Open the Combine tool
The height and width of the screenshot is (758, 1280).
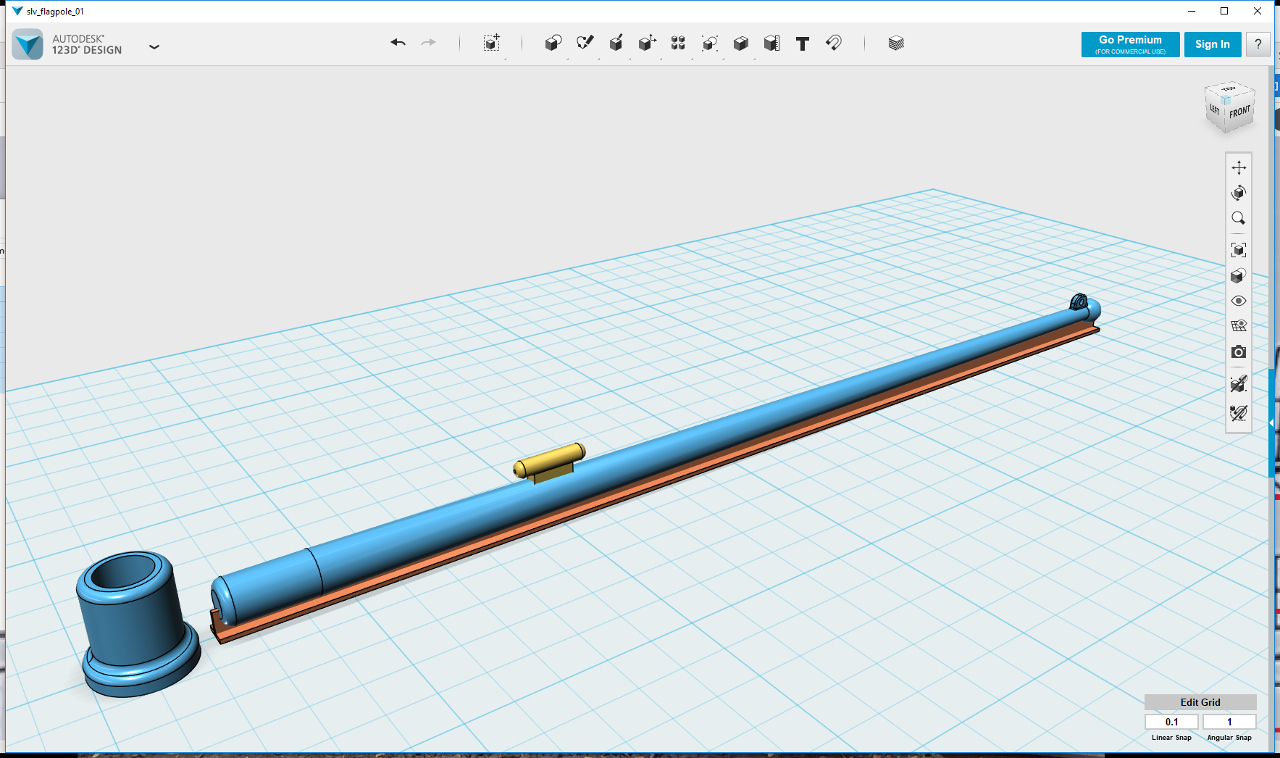click(741, 43)
